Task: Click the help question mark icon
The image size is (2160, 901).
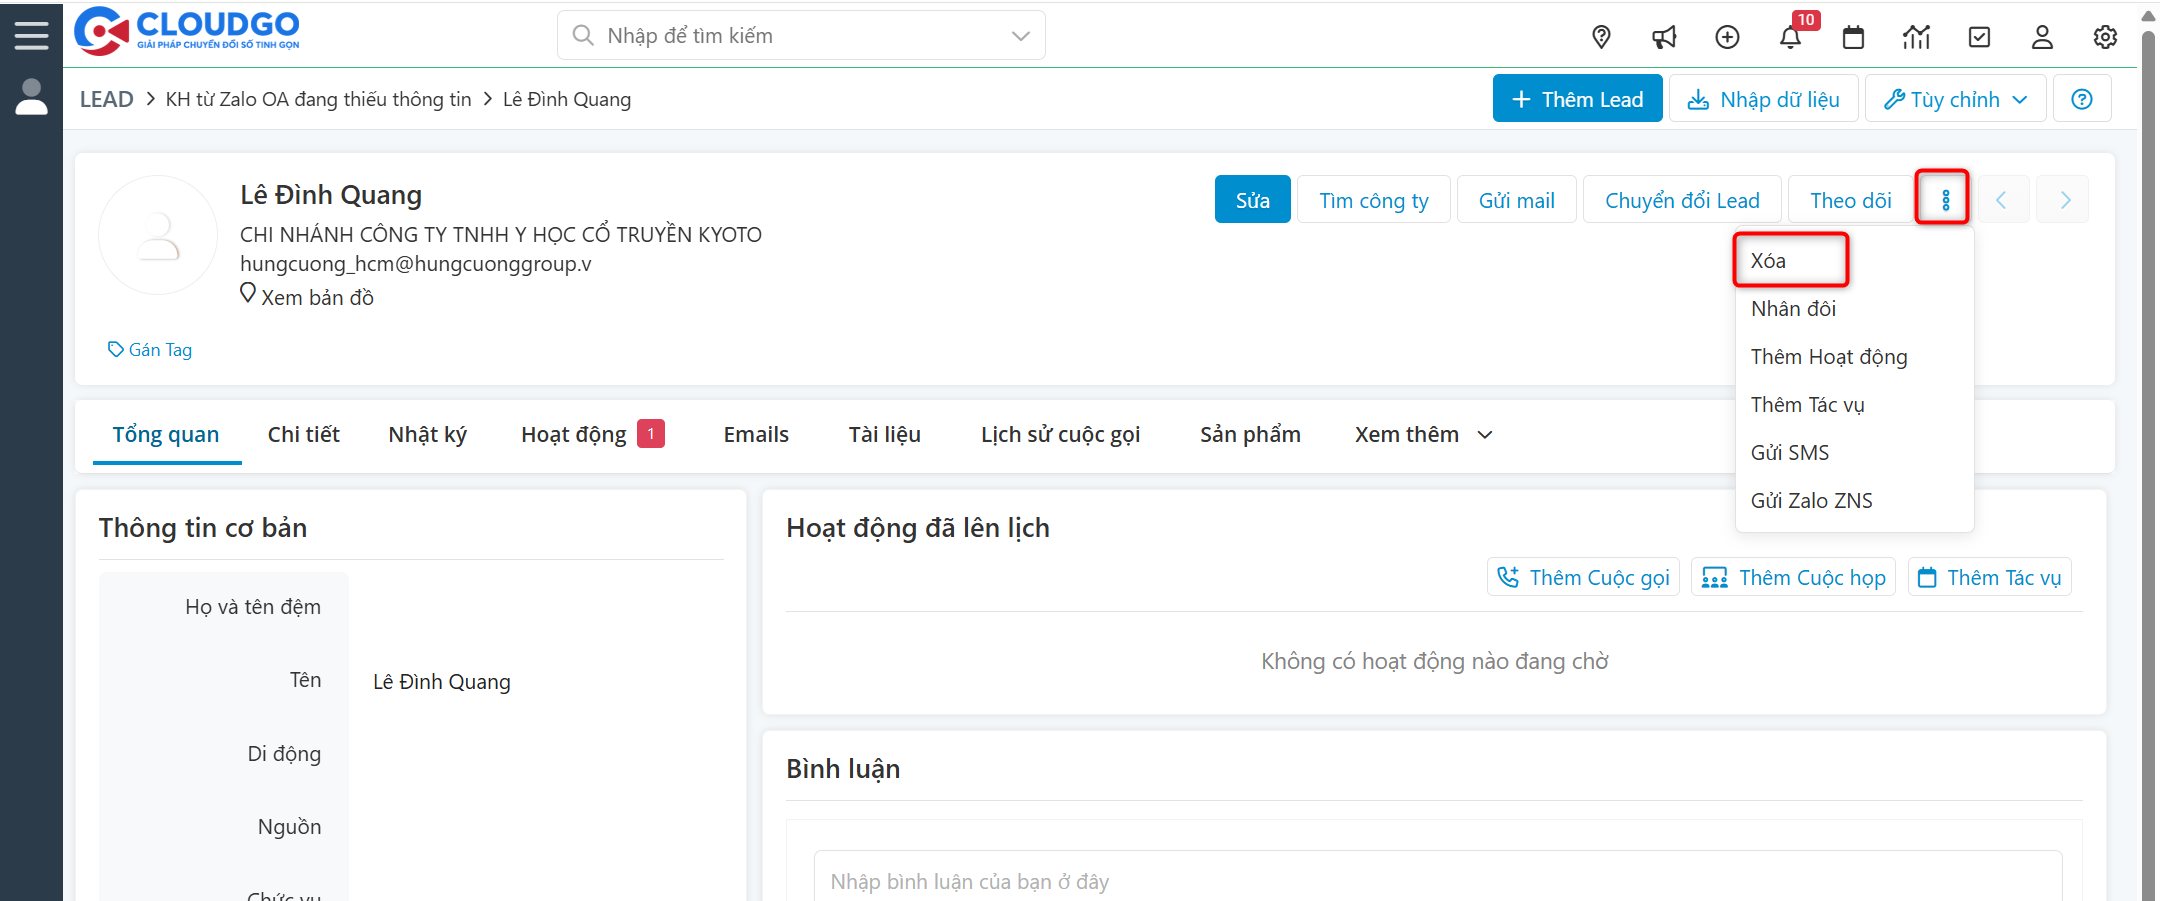Action: click(2082, 99)
